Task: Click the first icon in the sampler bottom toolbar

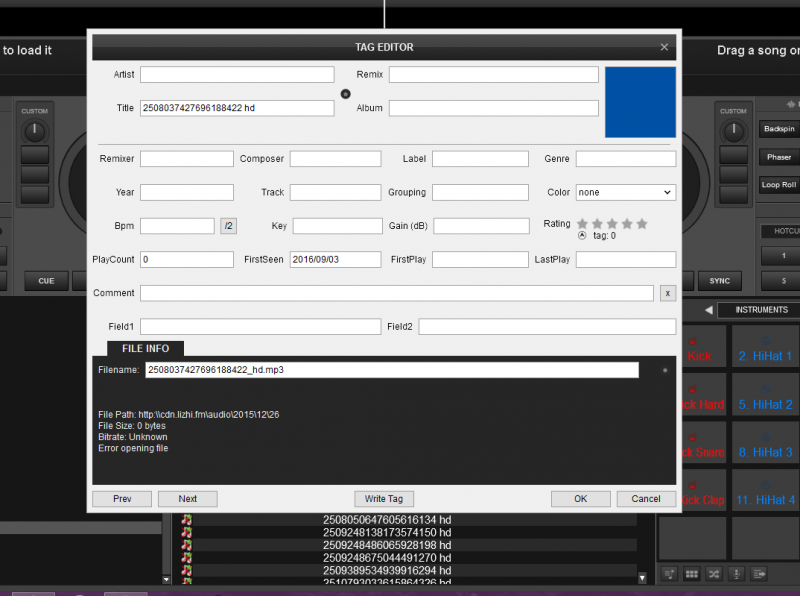Action: coord(668,574)
